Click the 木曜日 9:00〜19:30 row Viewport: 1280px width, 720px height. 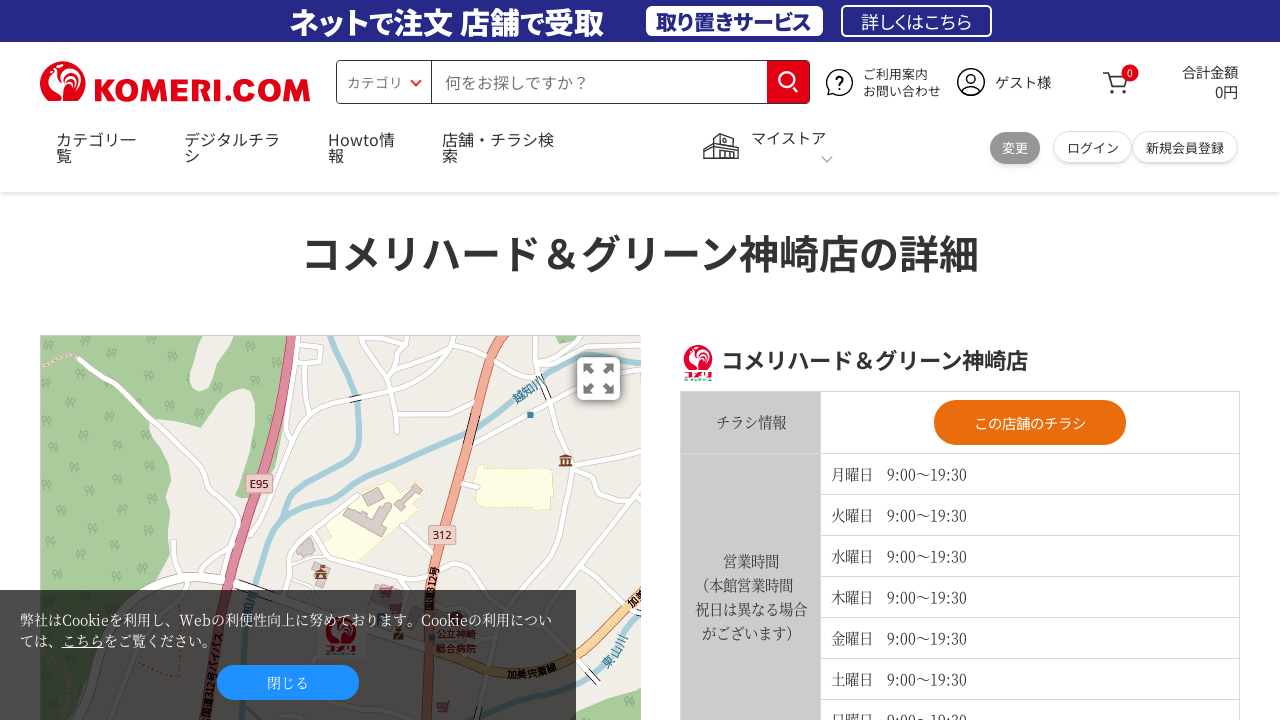[1030, 597]
